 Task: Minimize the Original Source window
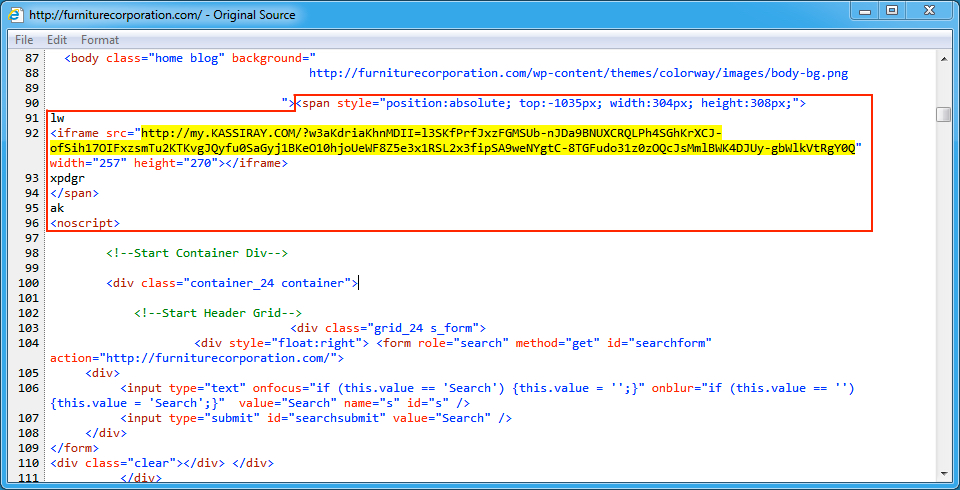864,10
